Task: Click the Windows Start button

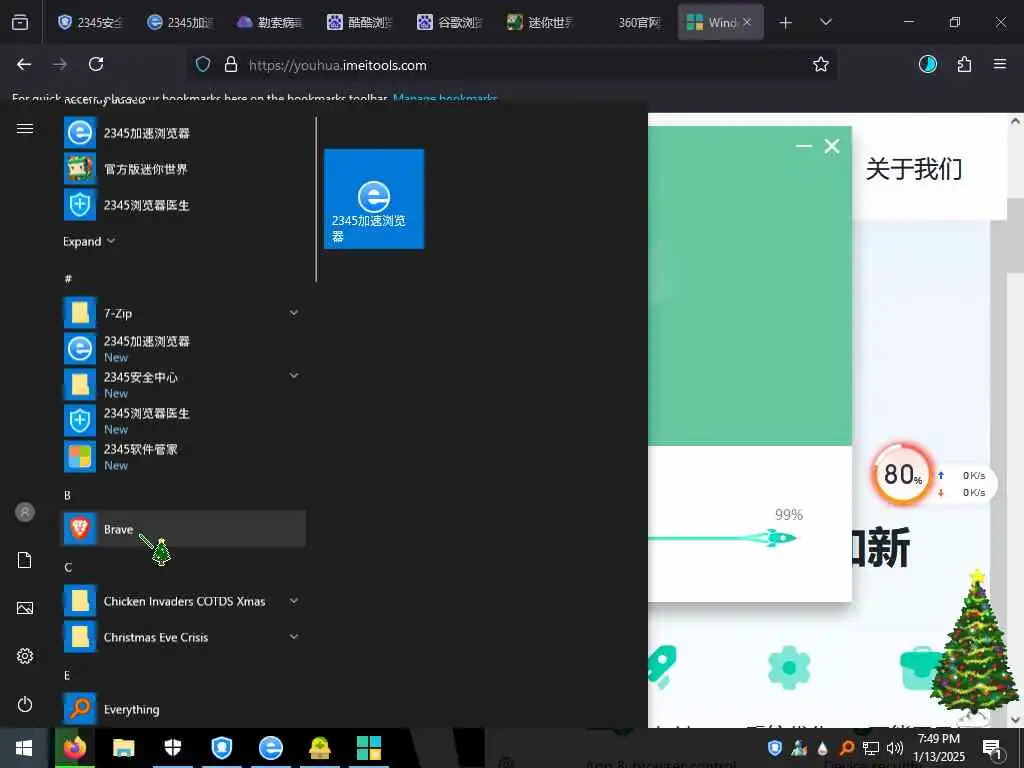Action: [24, 748]
